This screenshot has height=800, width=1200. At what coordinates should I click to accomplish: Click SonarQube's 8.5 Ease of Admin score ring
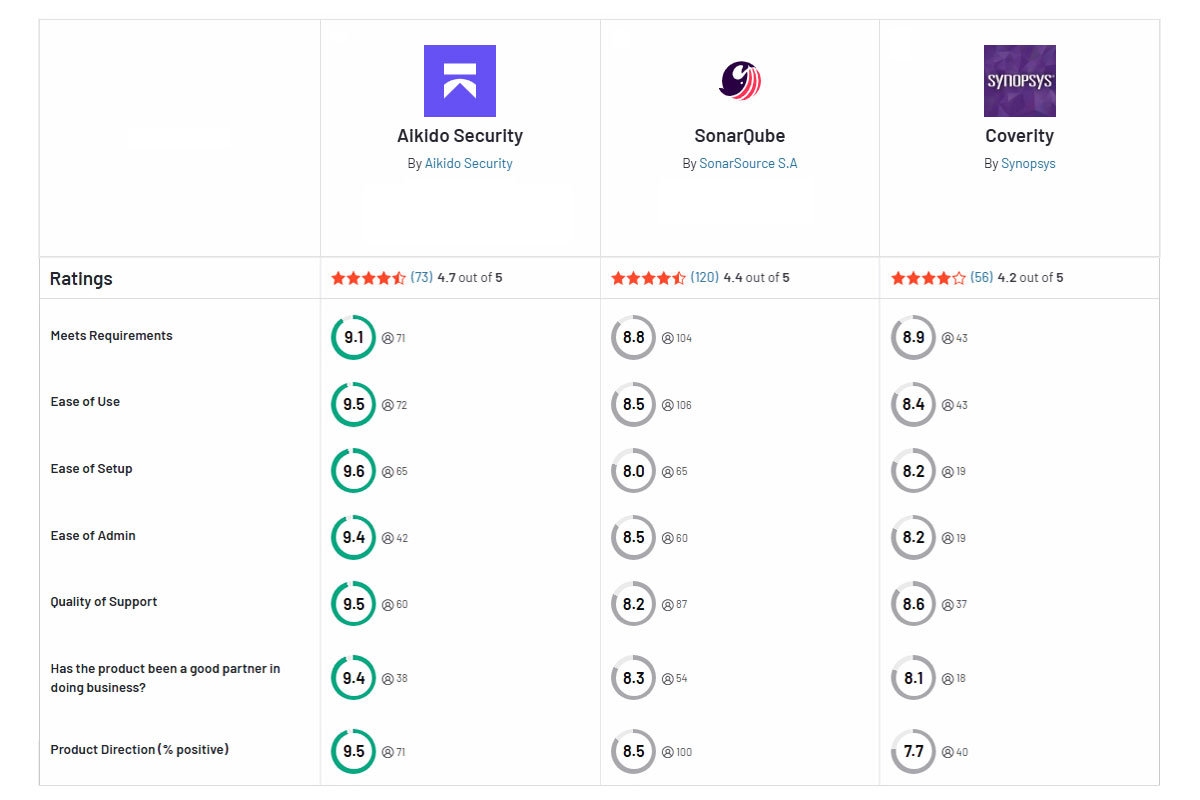pos(634,538)
